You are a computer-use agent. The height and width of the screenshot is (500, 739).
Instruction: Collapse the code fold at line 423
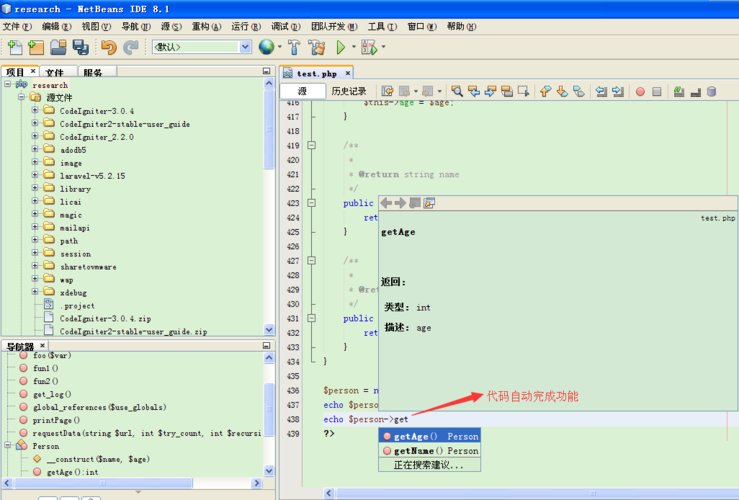[312, 203]
